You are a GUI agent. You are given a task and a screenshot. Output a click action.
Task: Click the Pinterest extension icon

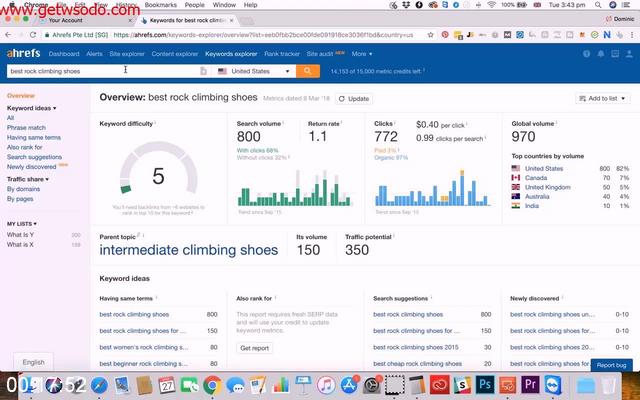(x=445, y=35)
